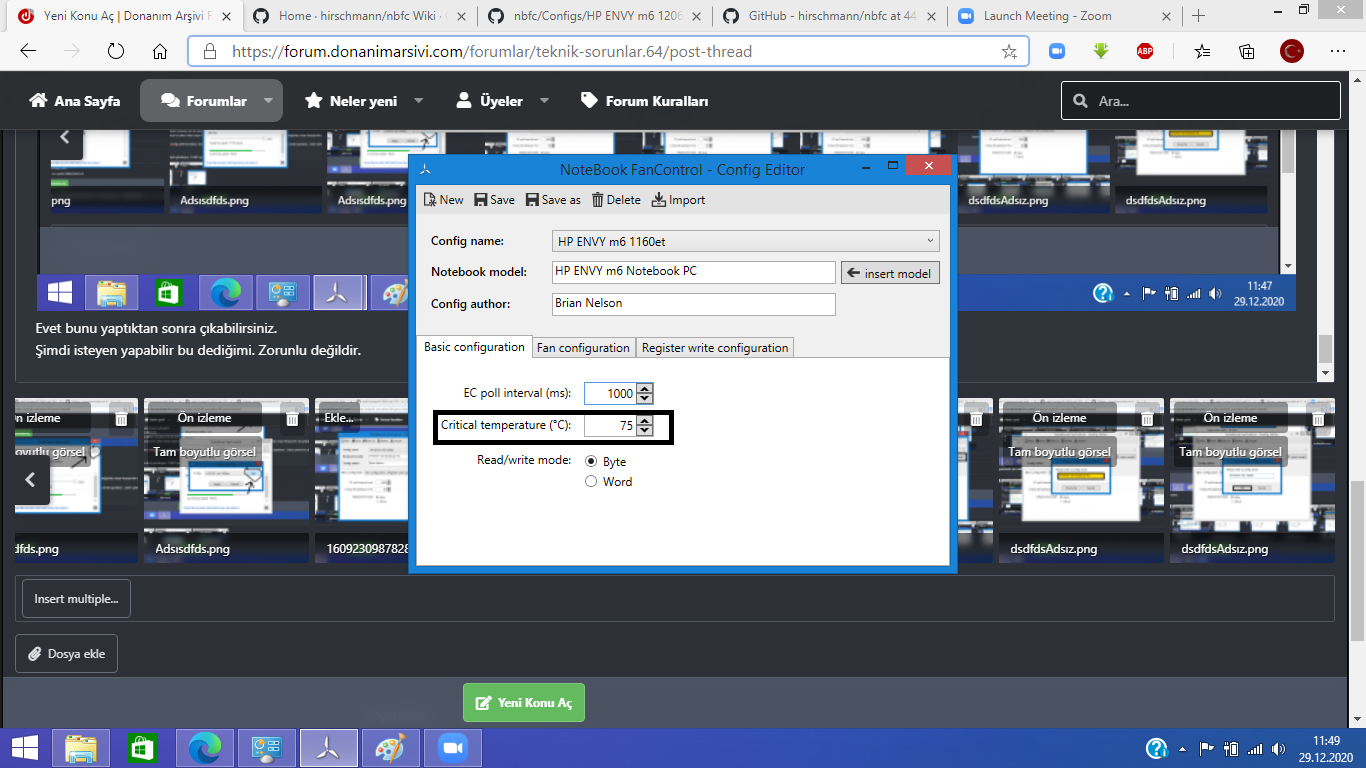Click the Notebook model text field
Viewport: 1366px width, 768px height.
pyautogui.click(x=693, y=272)
